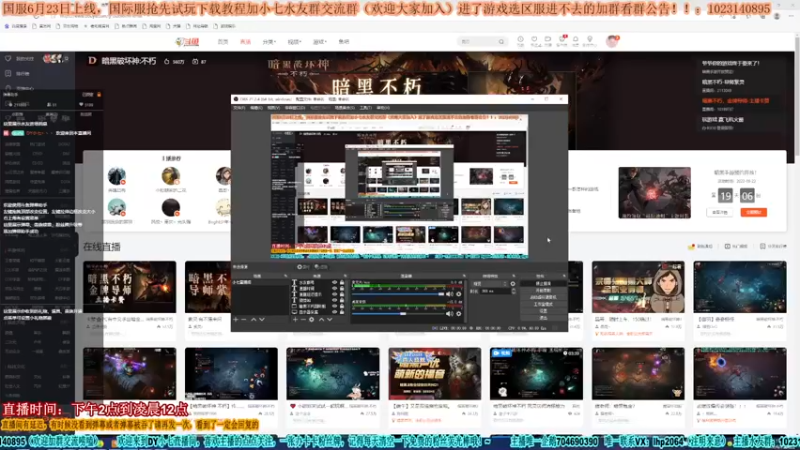Open OBS 帮助 Help menu
This screenshot has height=450, width=800.
[x=383, y=108]
